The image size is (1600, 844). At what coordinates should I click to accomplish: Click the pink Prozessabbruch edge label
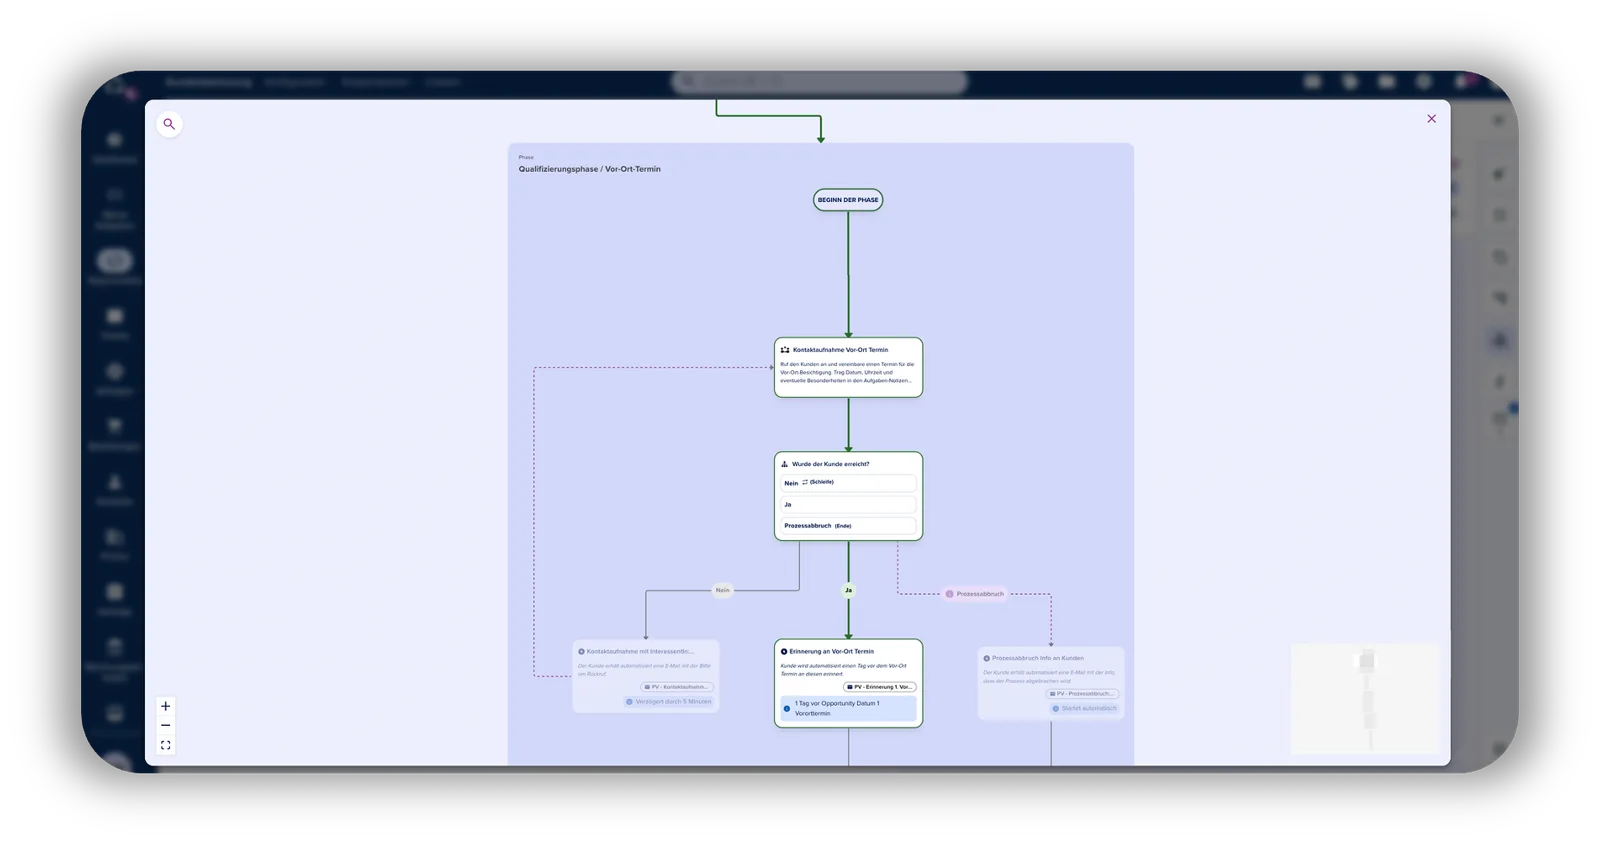pyautogui.click(x=975, y=594)
